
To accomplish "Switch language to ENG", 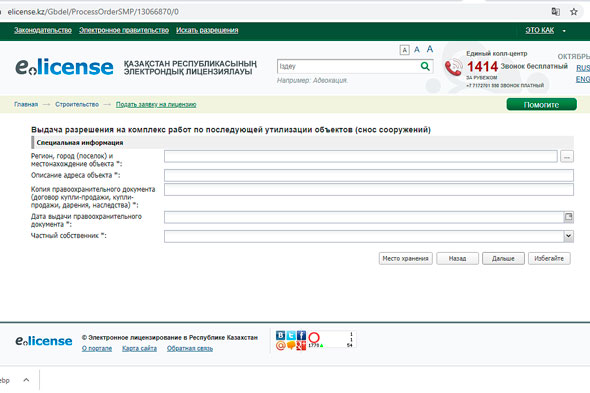I will click(x=583, y=79).
